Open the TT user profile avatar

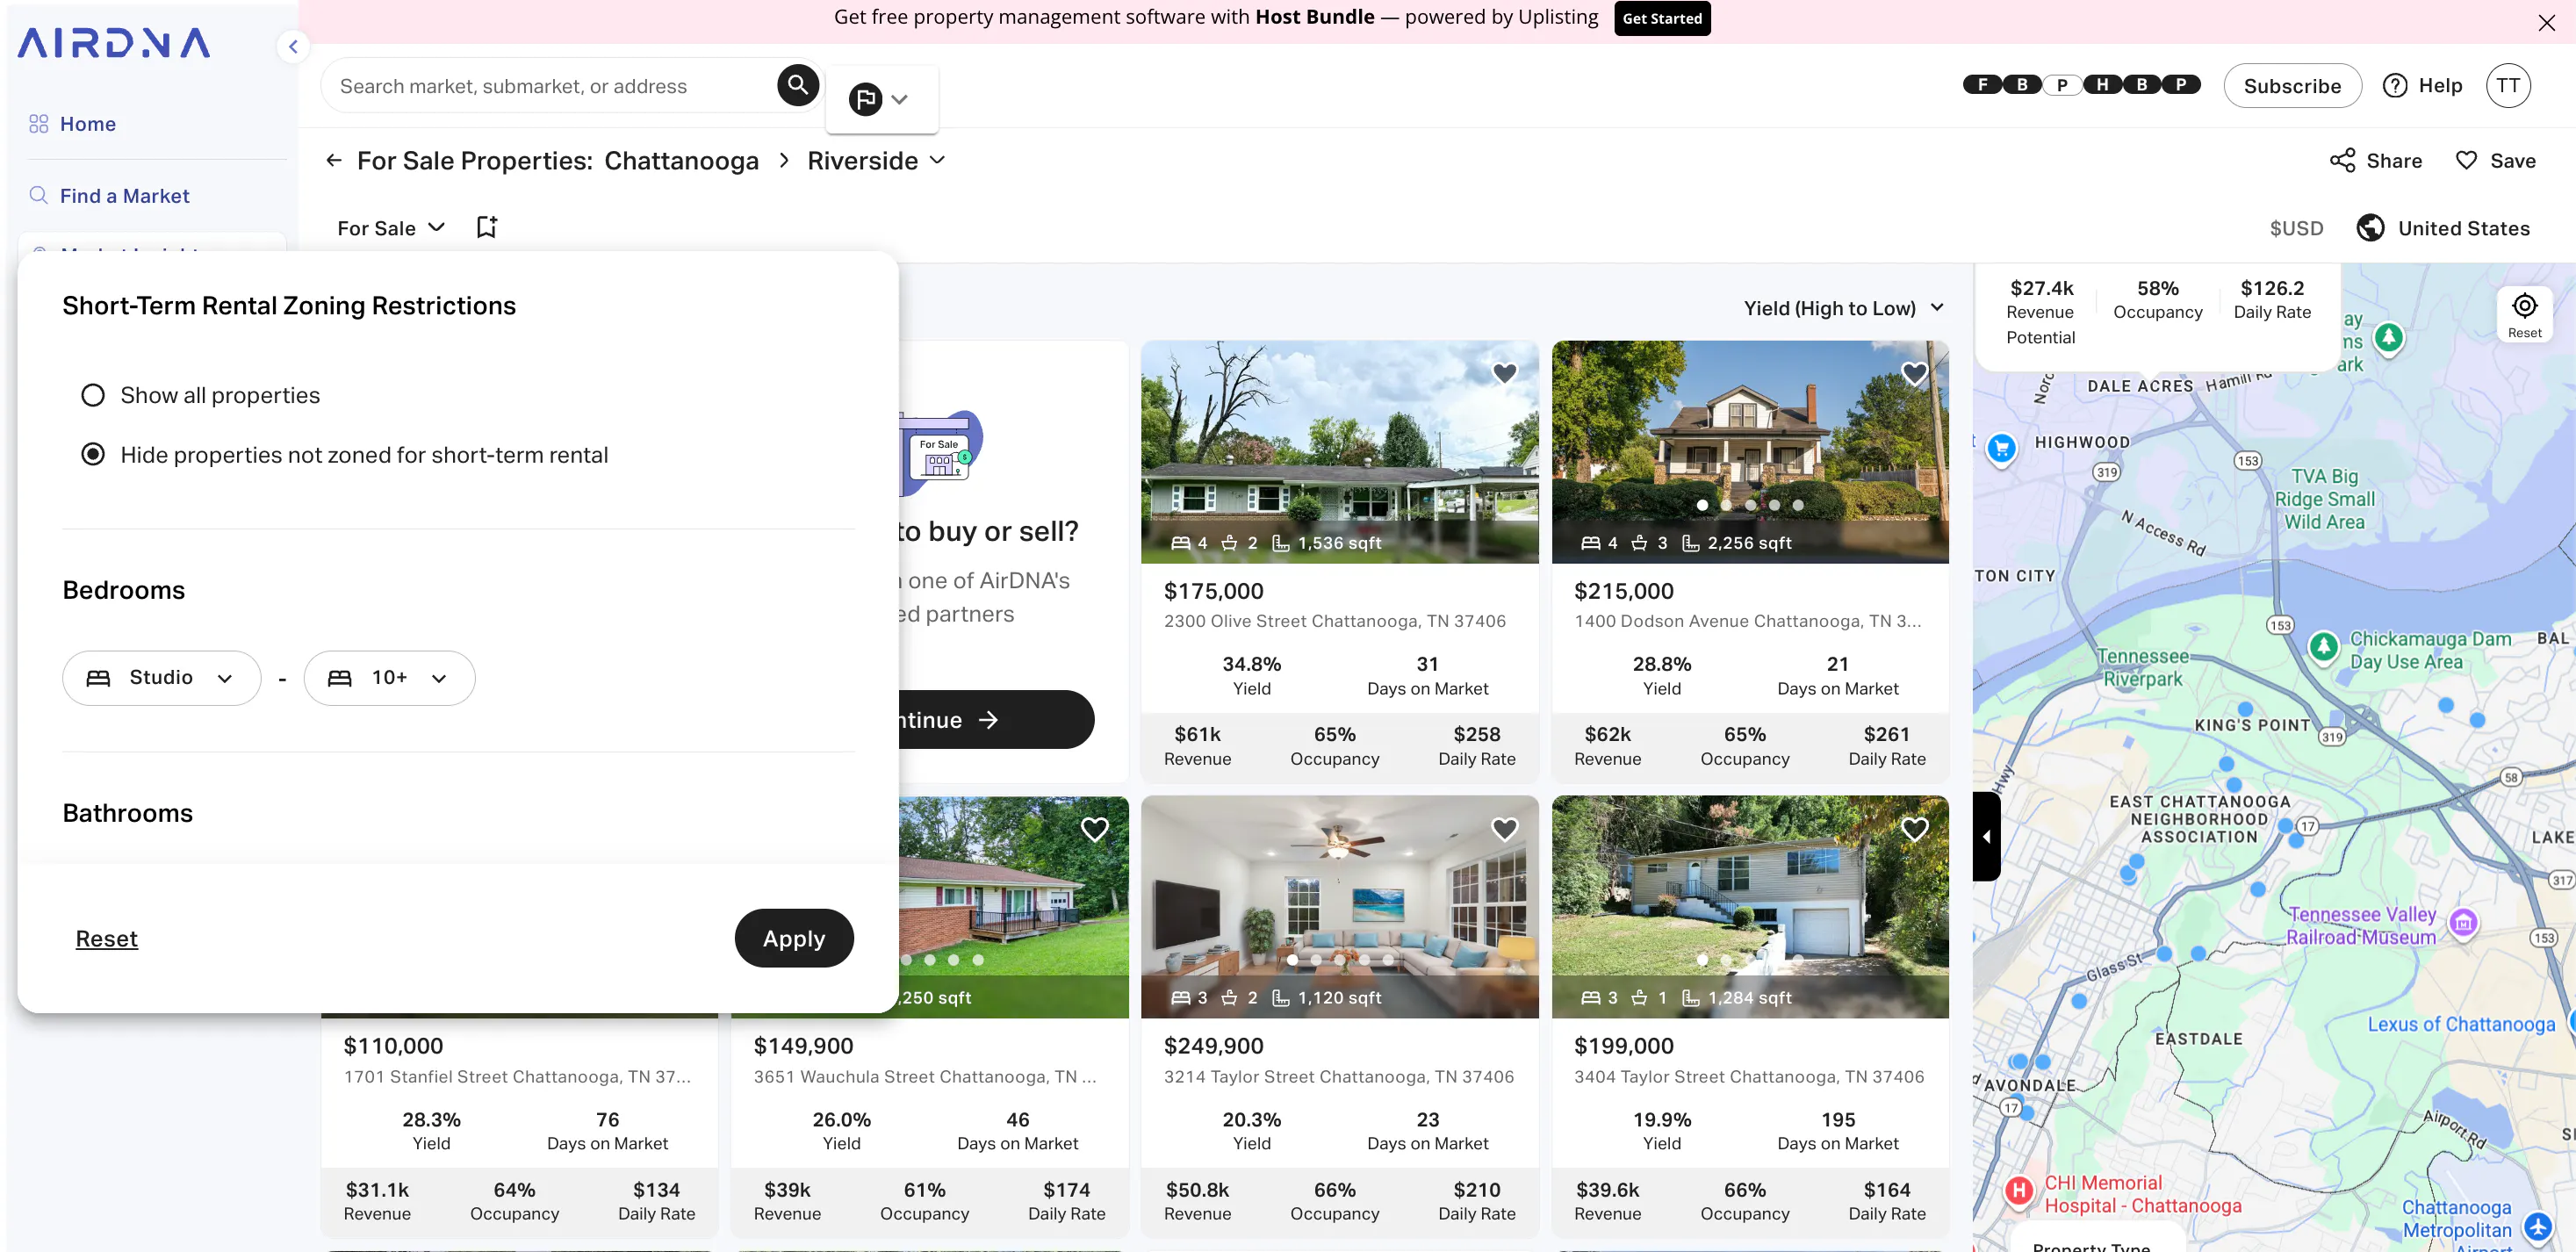click(2507, 85)
